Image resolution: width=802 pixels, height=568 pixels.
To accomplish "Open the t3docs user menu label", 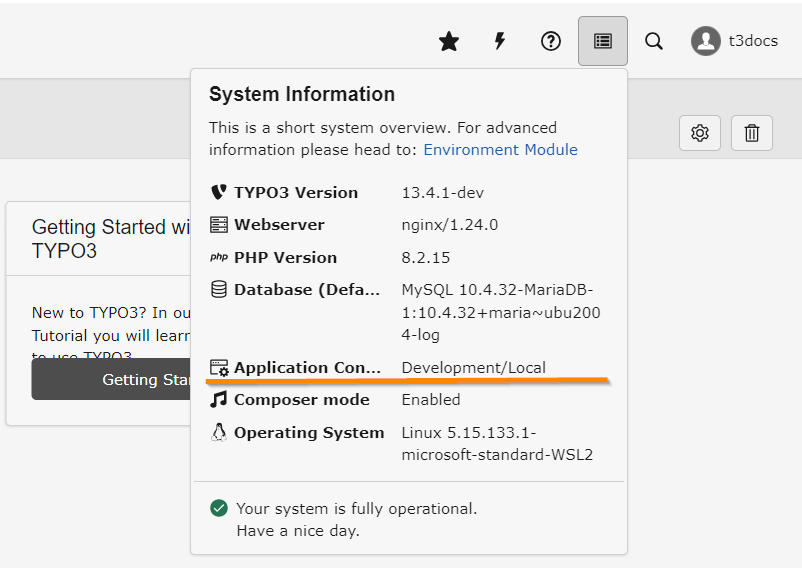I will click(753, 41).
